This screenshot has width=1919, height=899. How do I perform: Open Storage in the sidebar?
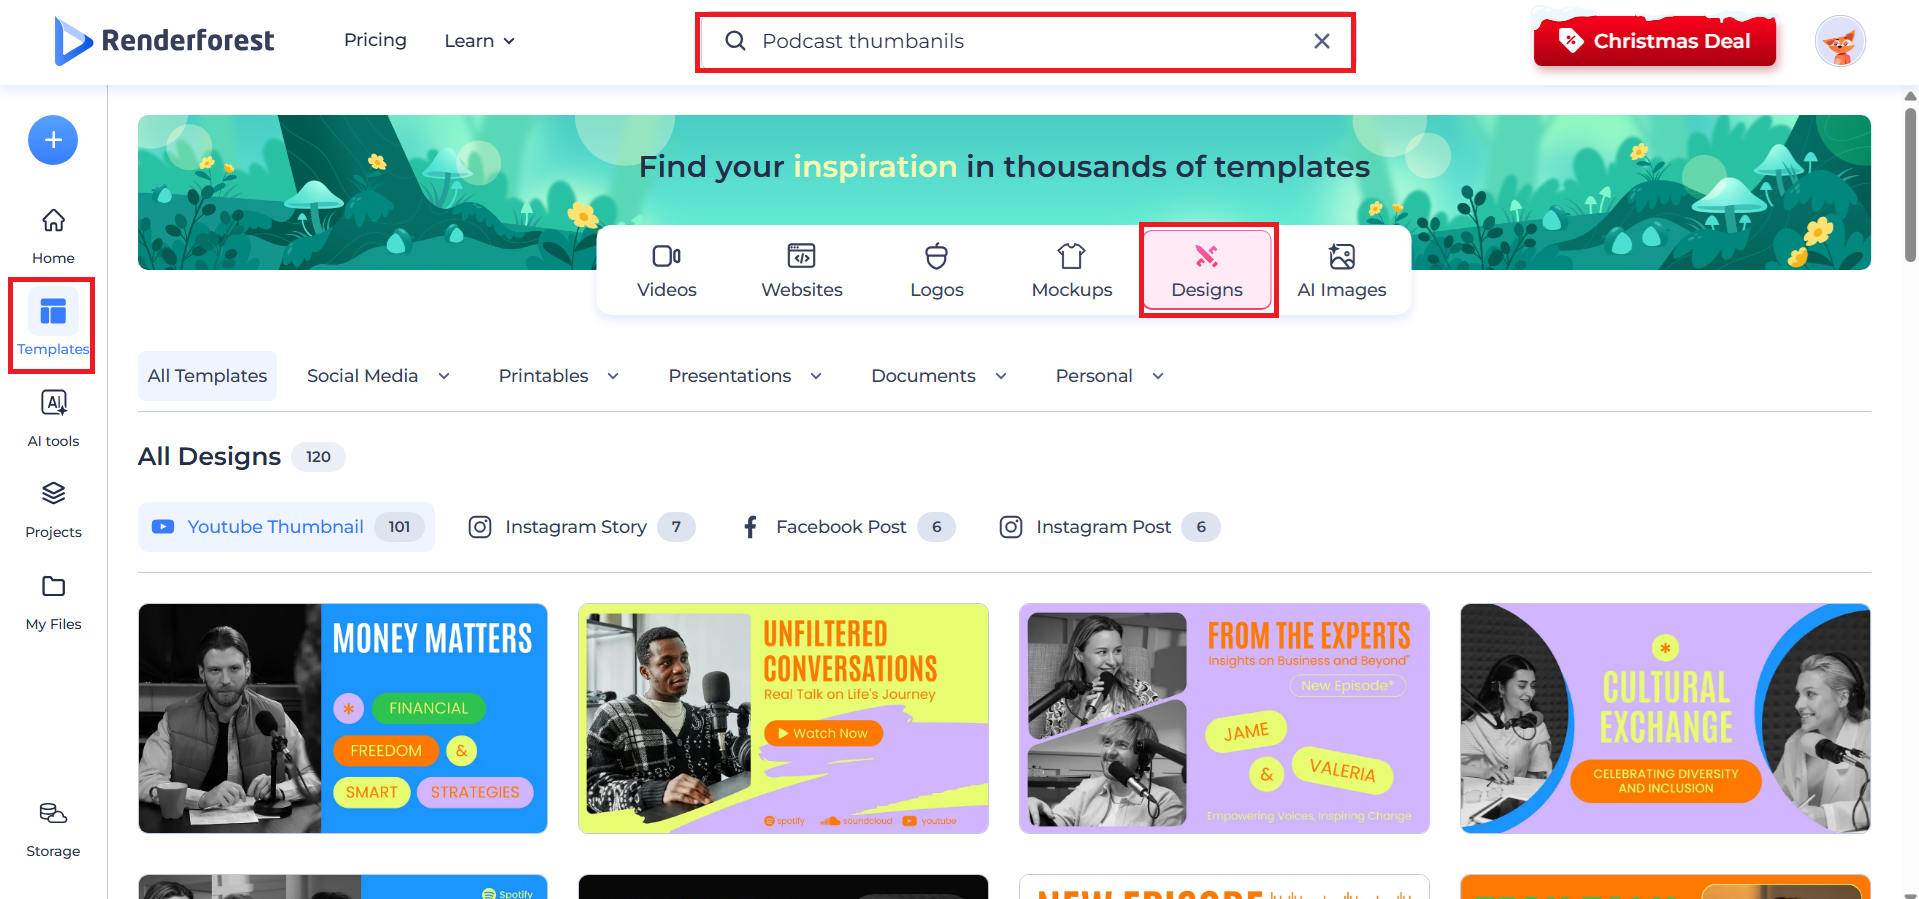(x=53, y=828)
